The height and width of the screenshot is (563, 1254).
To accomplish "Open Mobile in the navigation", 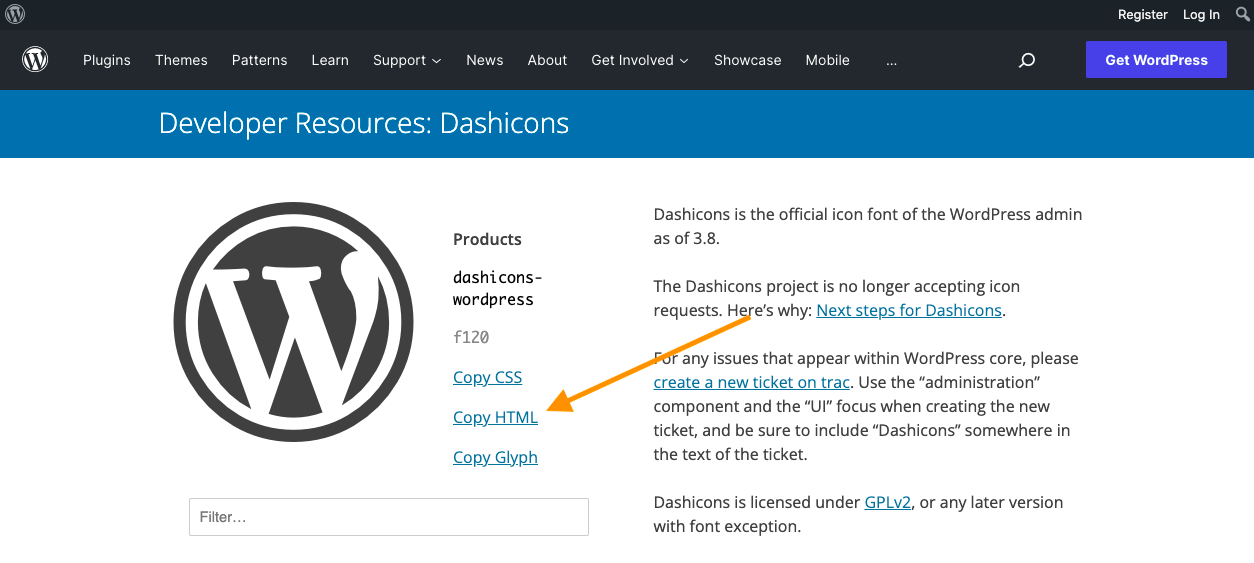I will click(828, 60).
